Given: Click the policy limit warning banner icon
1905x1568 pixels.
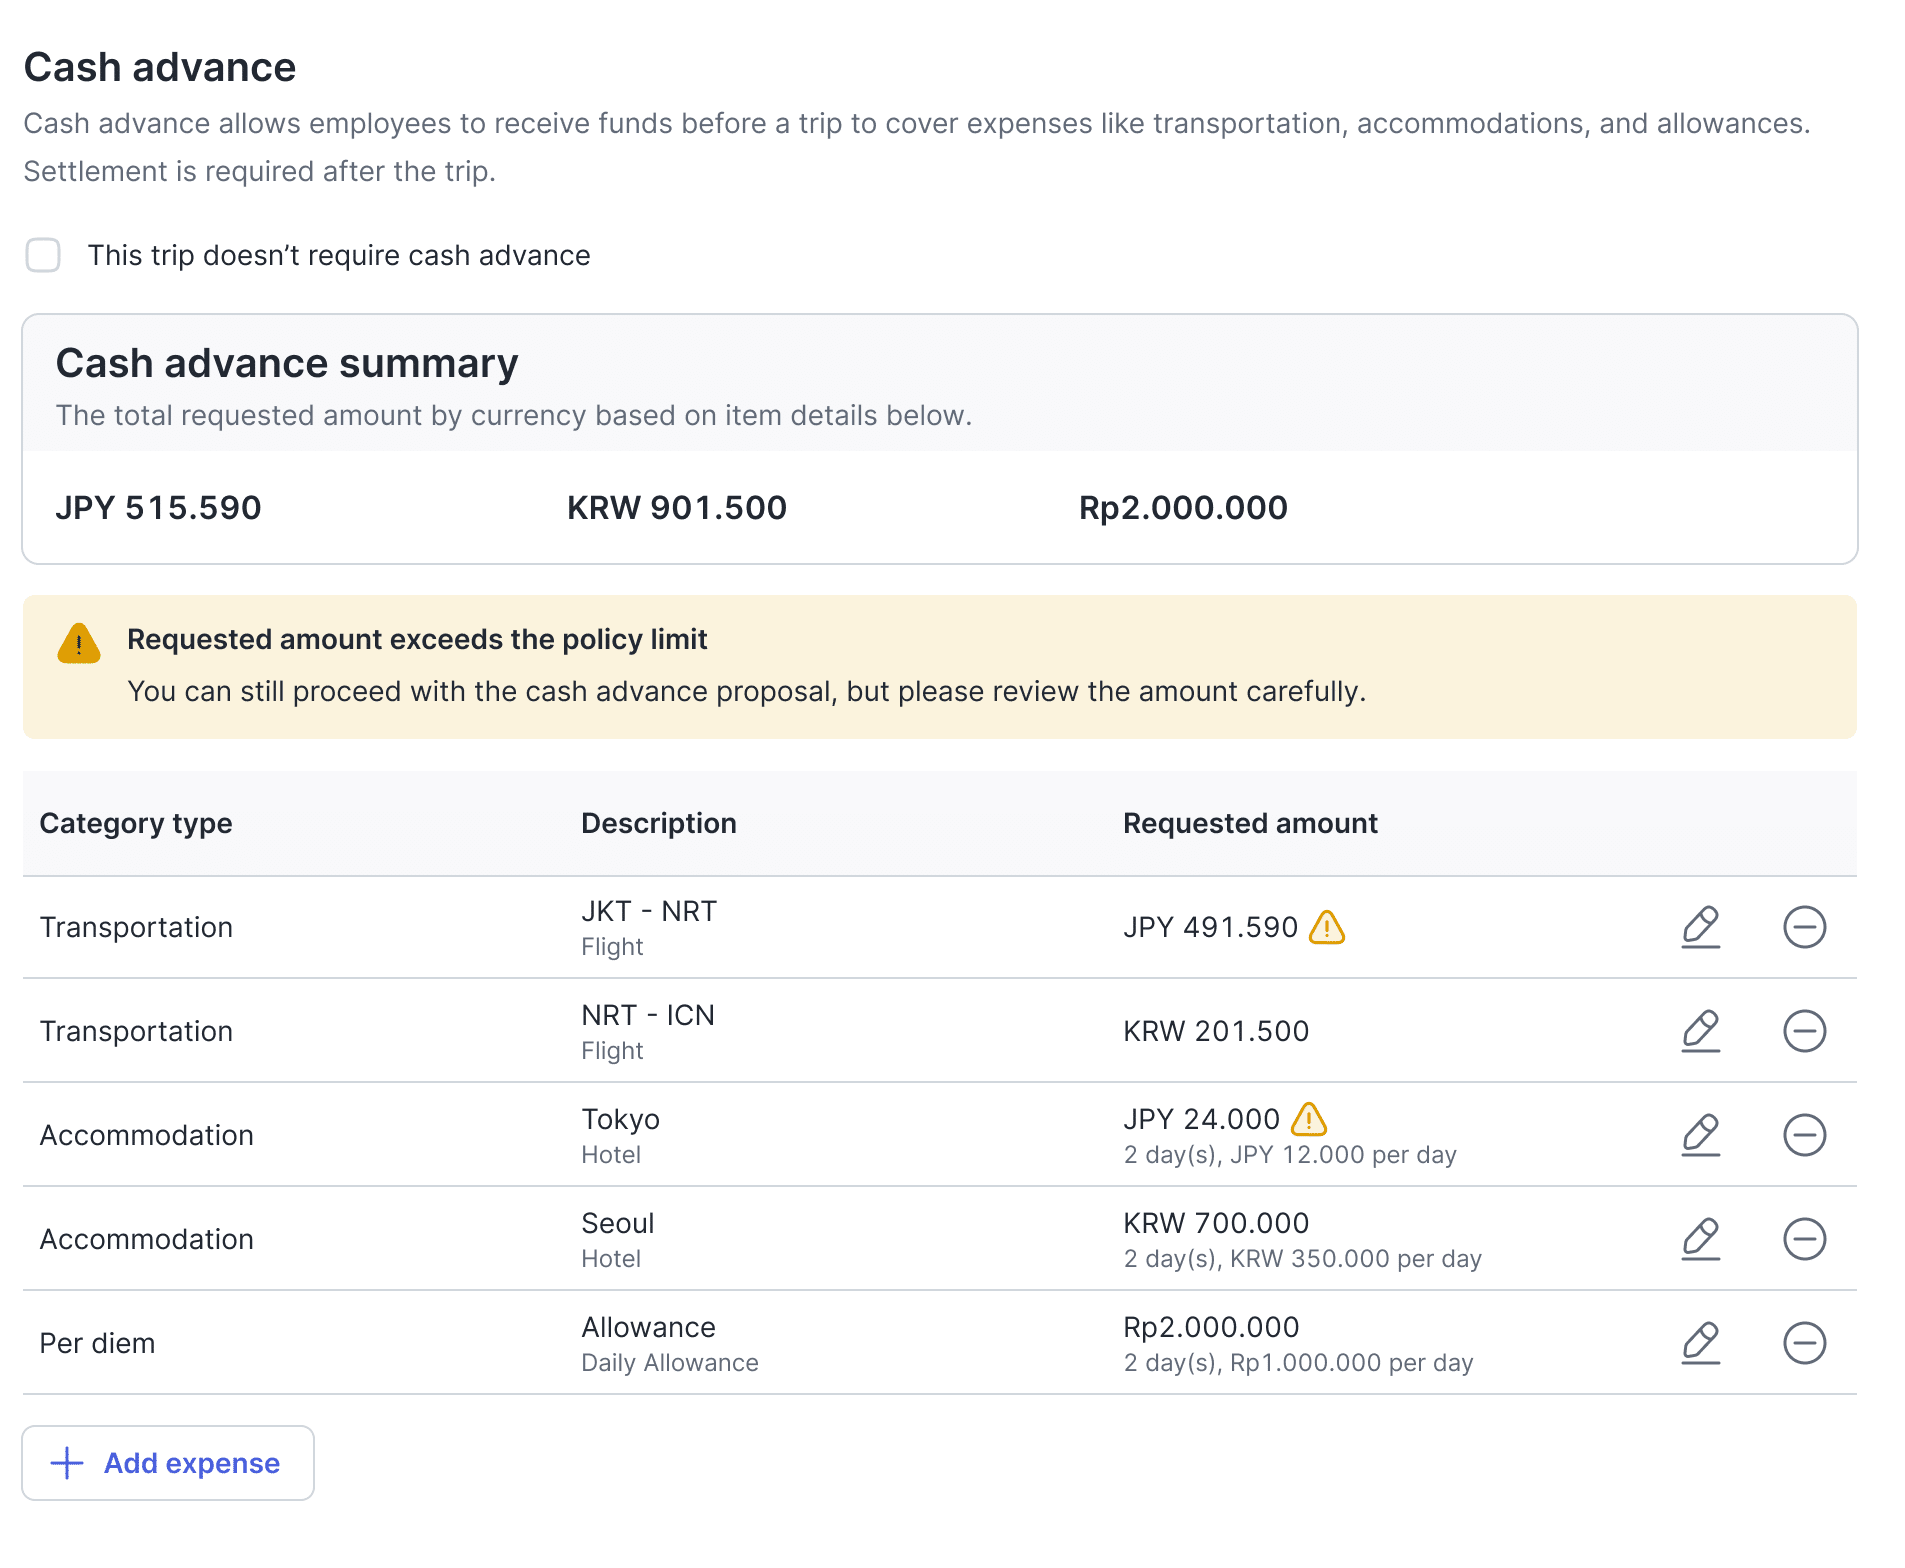Looking at the screenshot, I should coord(79,644).
